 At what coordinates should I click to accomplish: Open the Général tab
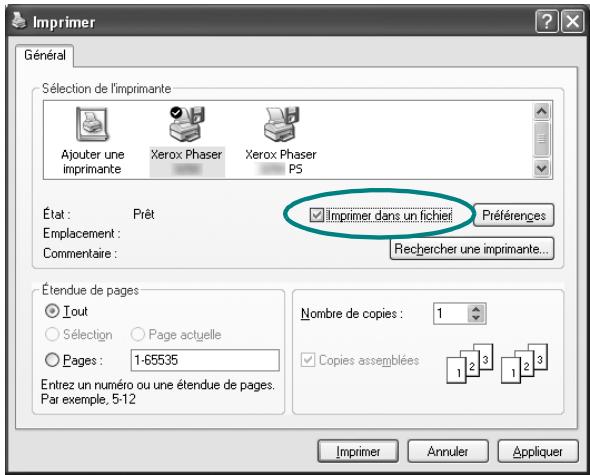45,55
